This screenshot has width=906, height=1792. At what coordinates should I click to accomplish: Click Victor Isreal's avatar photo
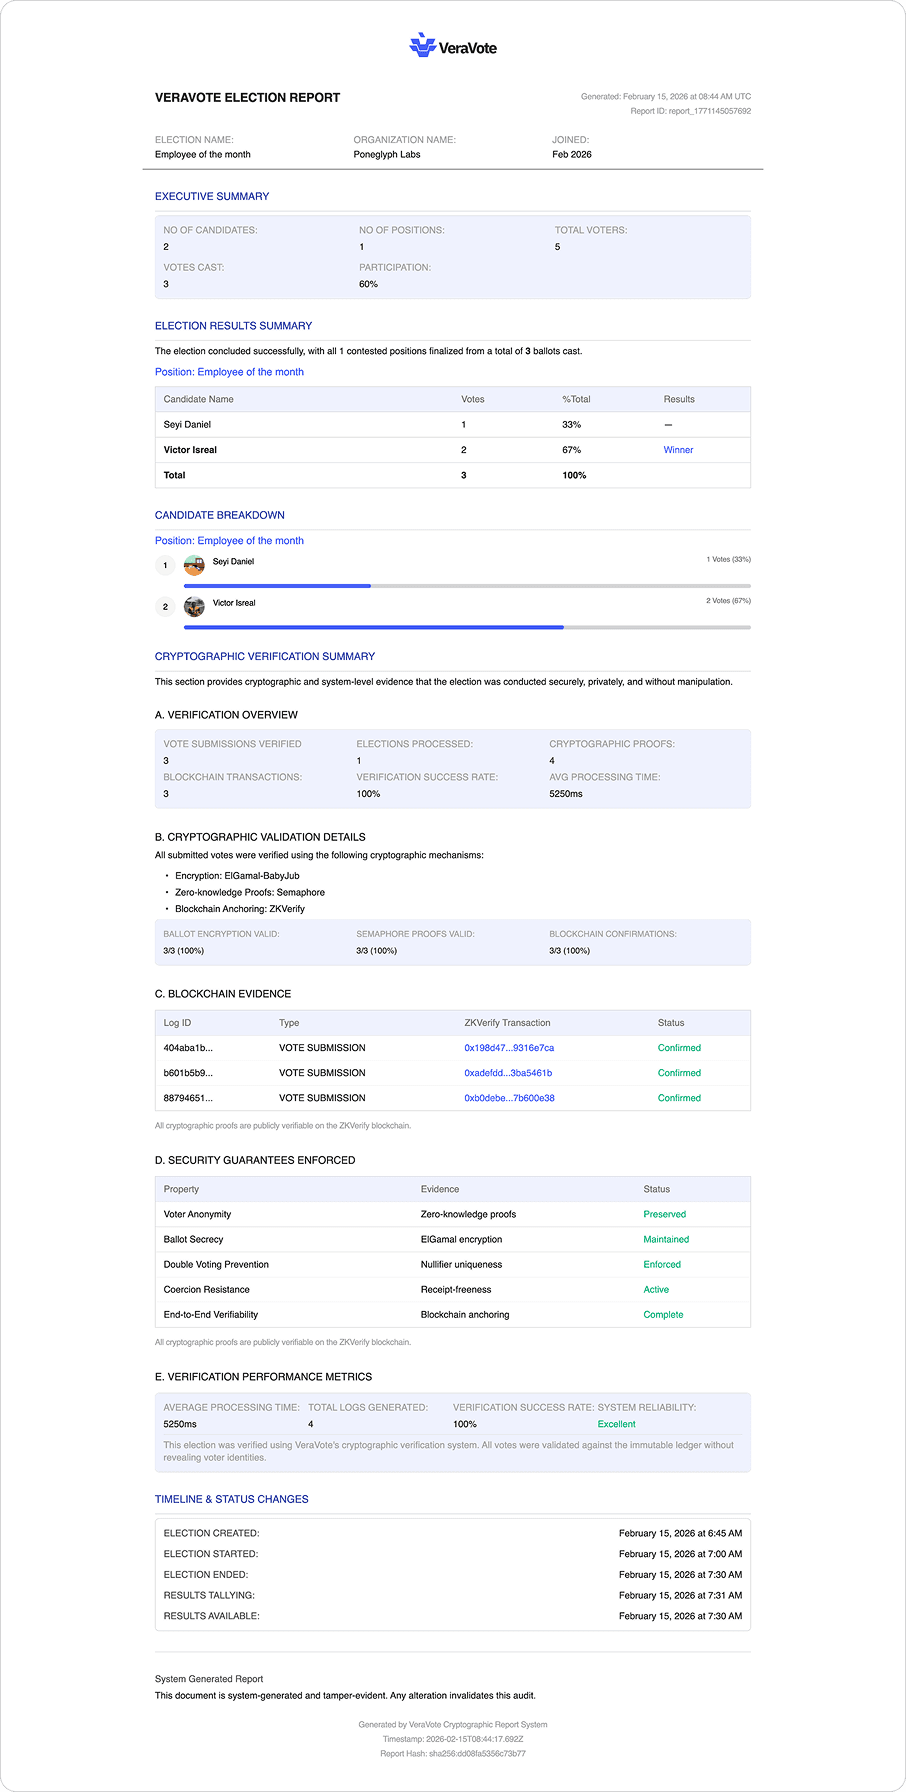(194, 606)
